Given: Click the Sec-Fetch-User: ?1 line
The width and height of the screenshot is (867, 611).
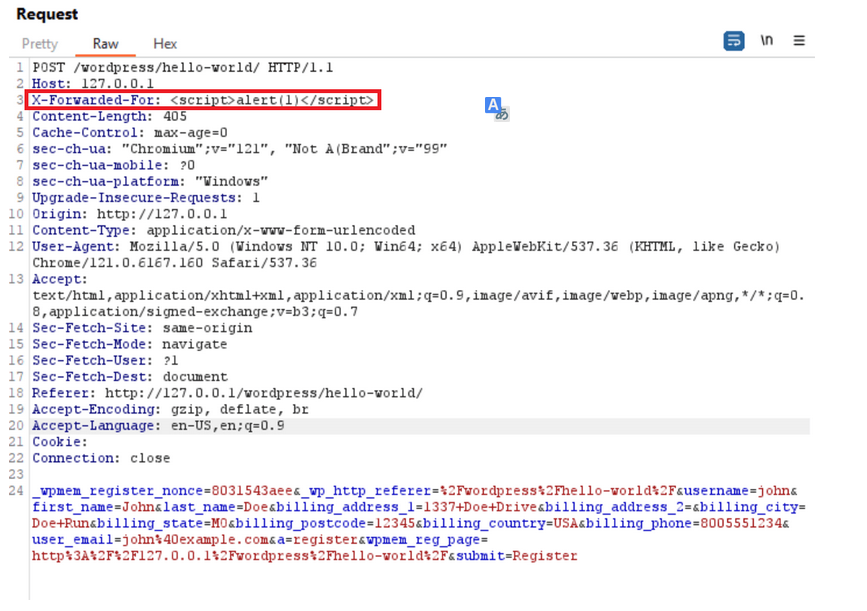Looking at the screenshot, I should [x=105, y=361].
